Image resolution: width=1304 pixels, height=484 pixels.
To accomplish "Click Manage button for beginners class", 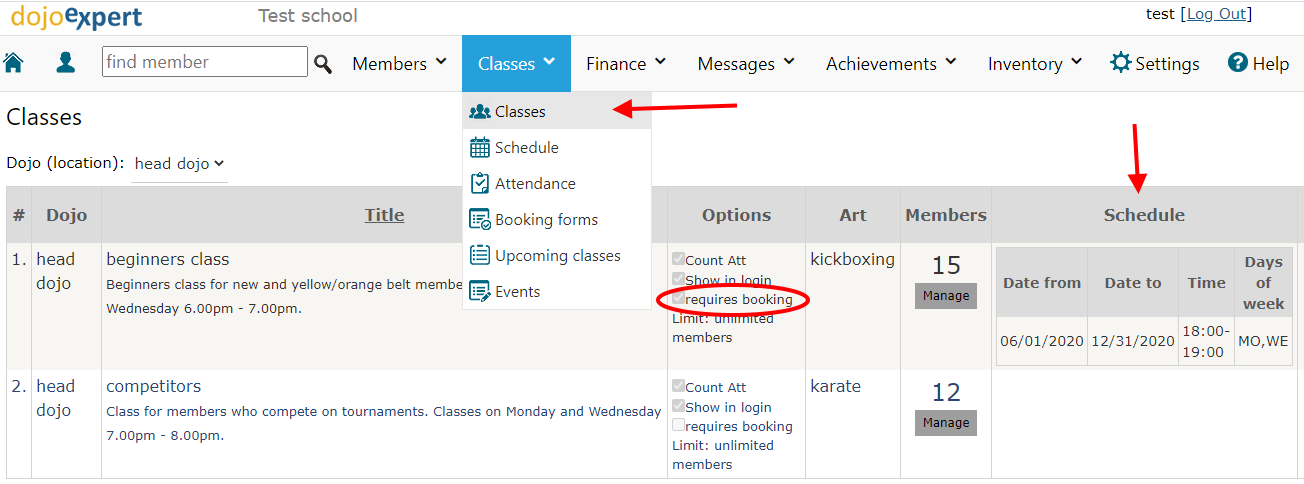I will tap(946, 296).
